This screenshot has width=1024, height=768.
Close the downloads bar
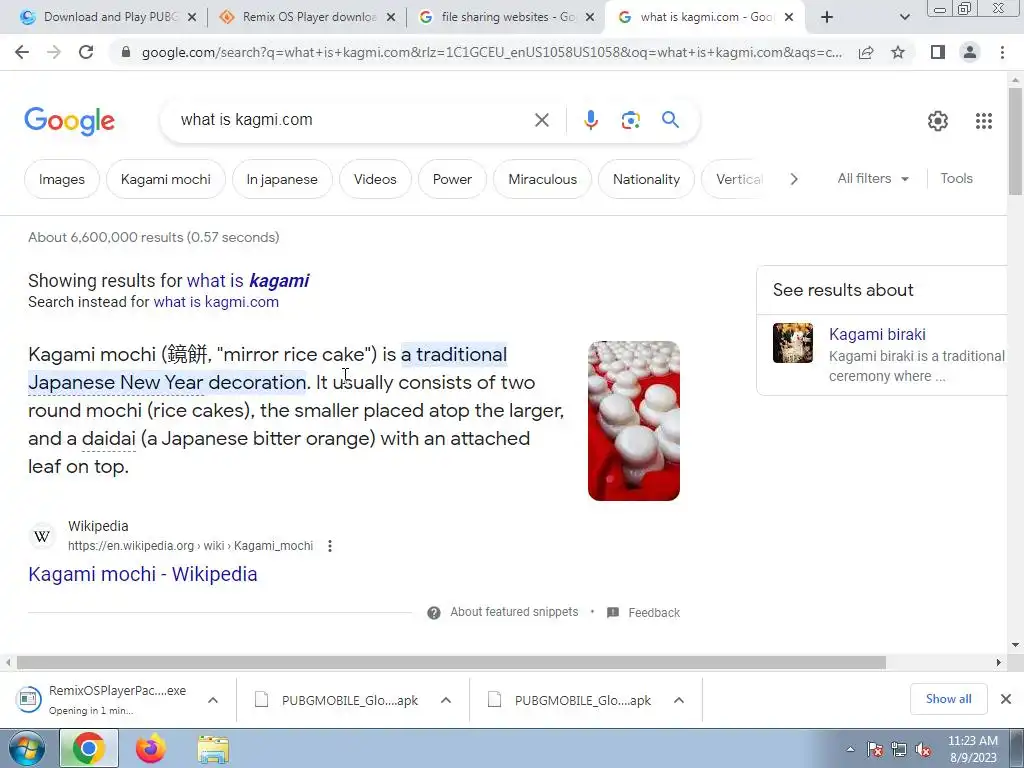[1006, 699]
